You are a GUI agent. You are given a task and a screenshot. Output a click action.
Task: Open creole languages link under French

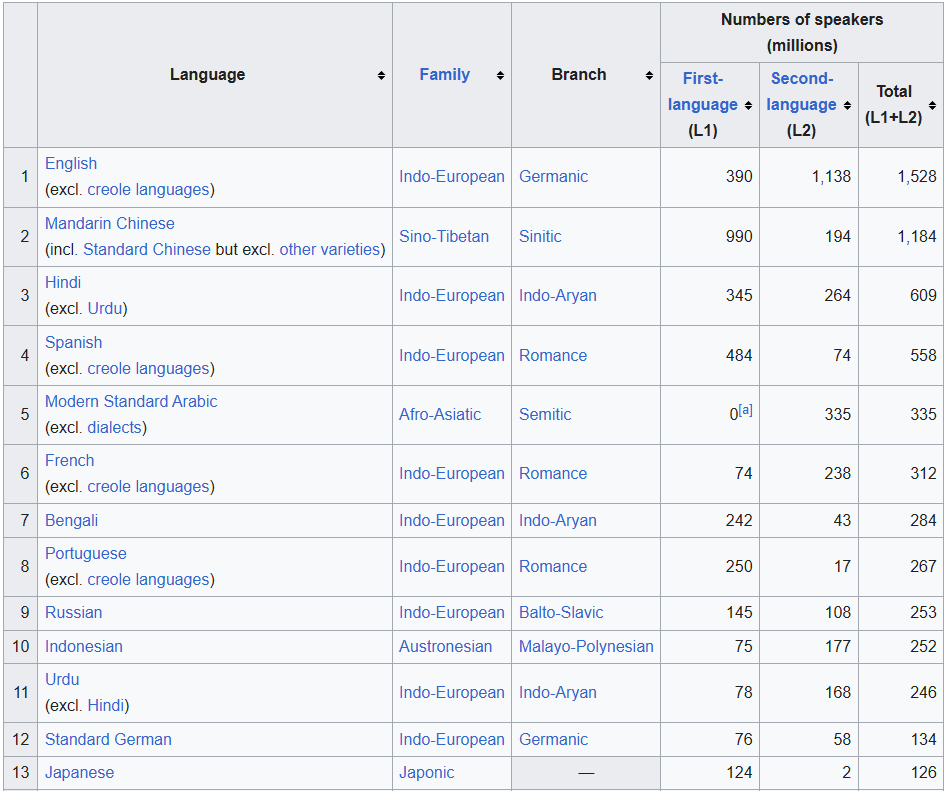(148, 486)
